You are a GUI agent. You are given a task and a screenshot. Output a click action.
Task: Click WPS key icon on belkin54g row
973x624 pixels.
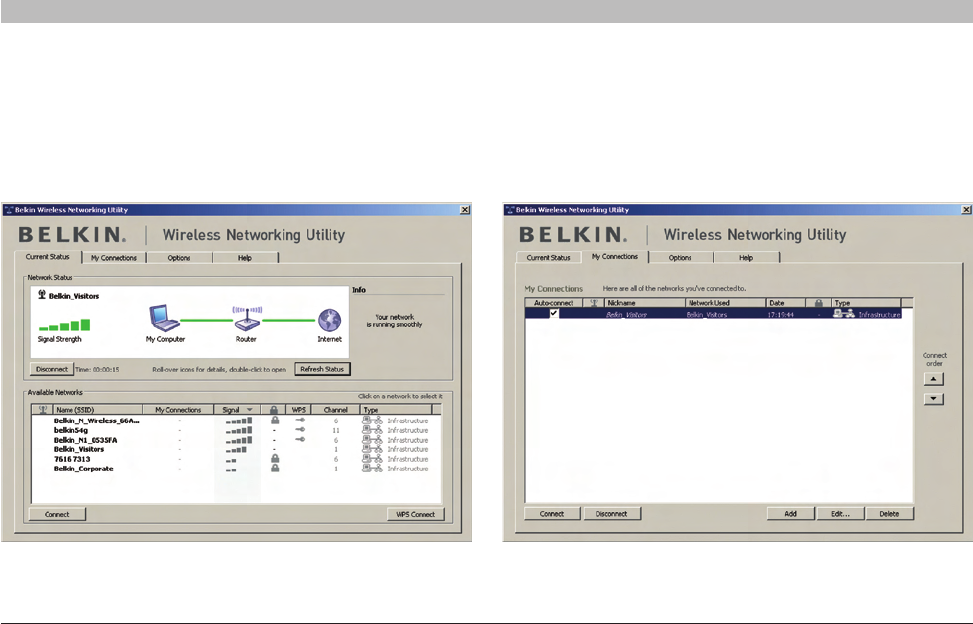click(x=300, y=430)
